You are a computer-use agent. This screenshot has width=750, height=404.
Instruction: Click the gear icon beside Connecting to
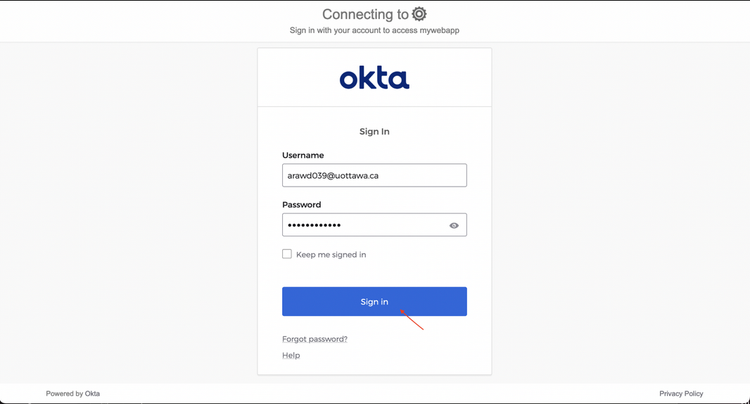click(419, 14)
